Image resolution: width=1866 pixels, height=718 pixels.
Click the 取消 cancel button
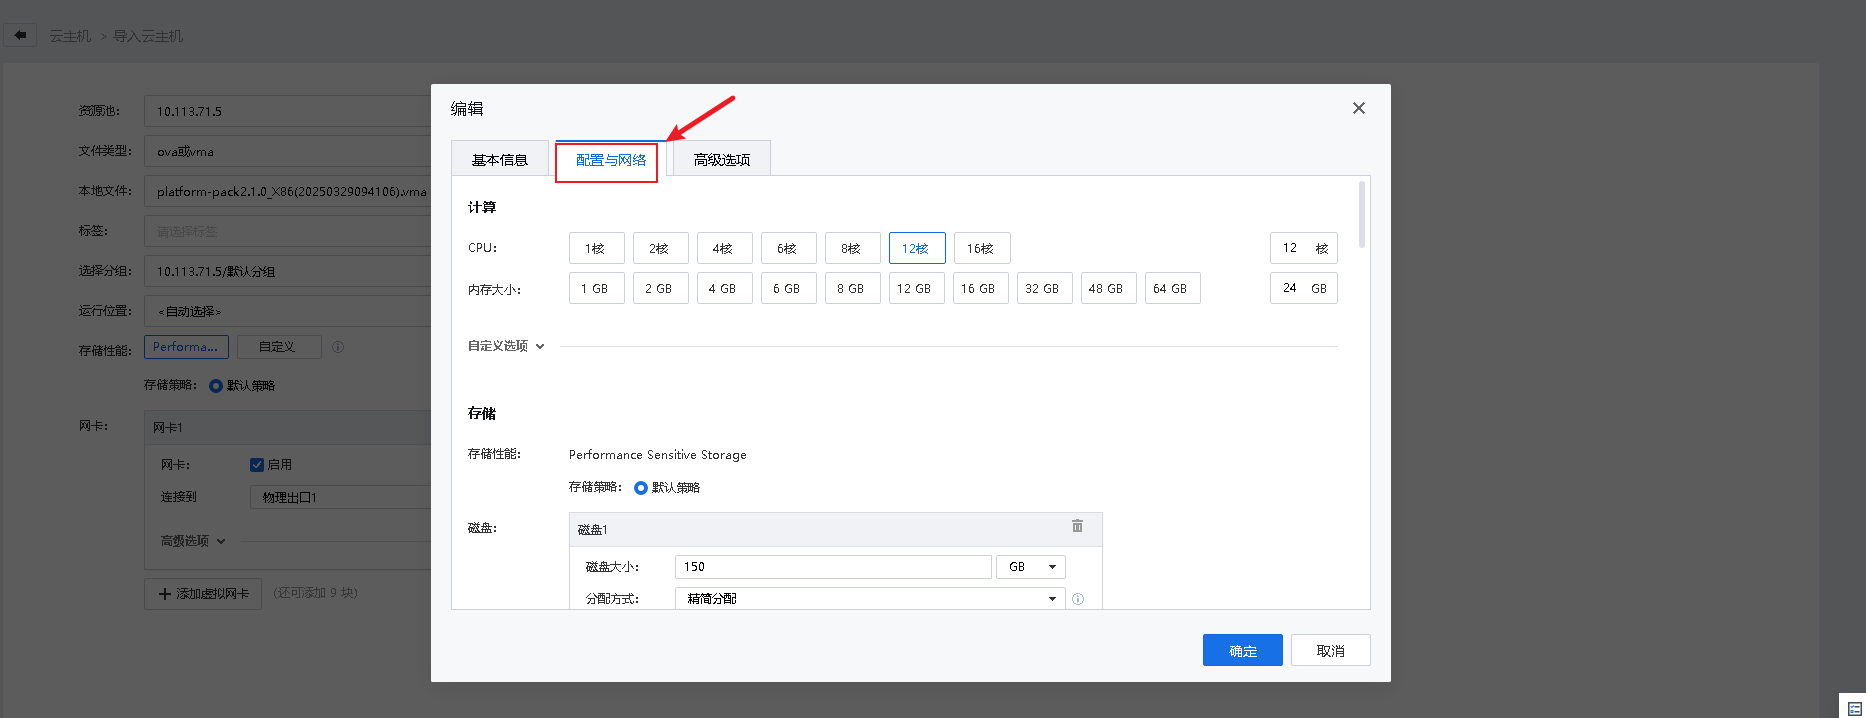(1330, 651)
